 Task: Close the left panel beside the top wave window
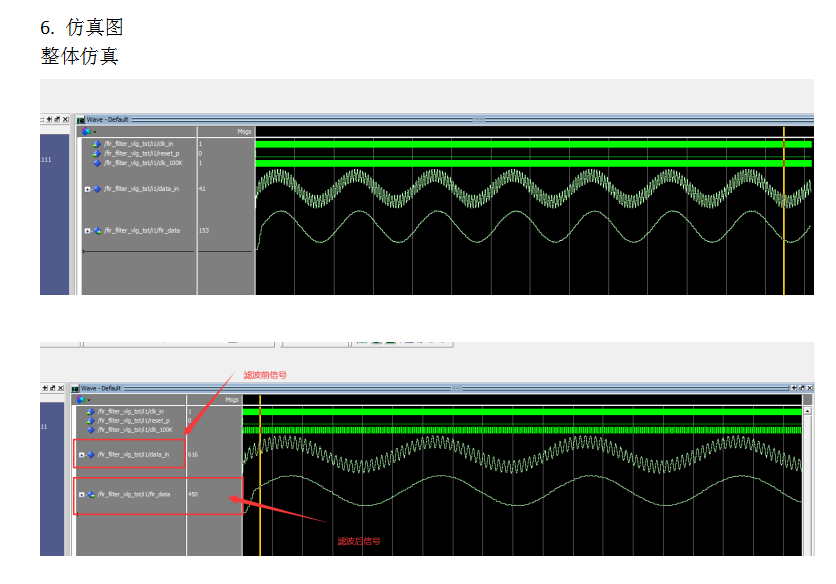pyautogui.click(x=65, y=120)
